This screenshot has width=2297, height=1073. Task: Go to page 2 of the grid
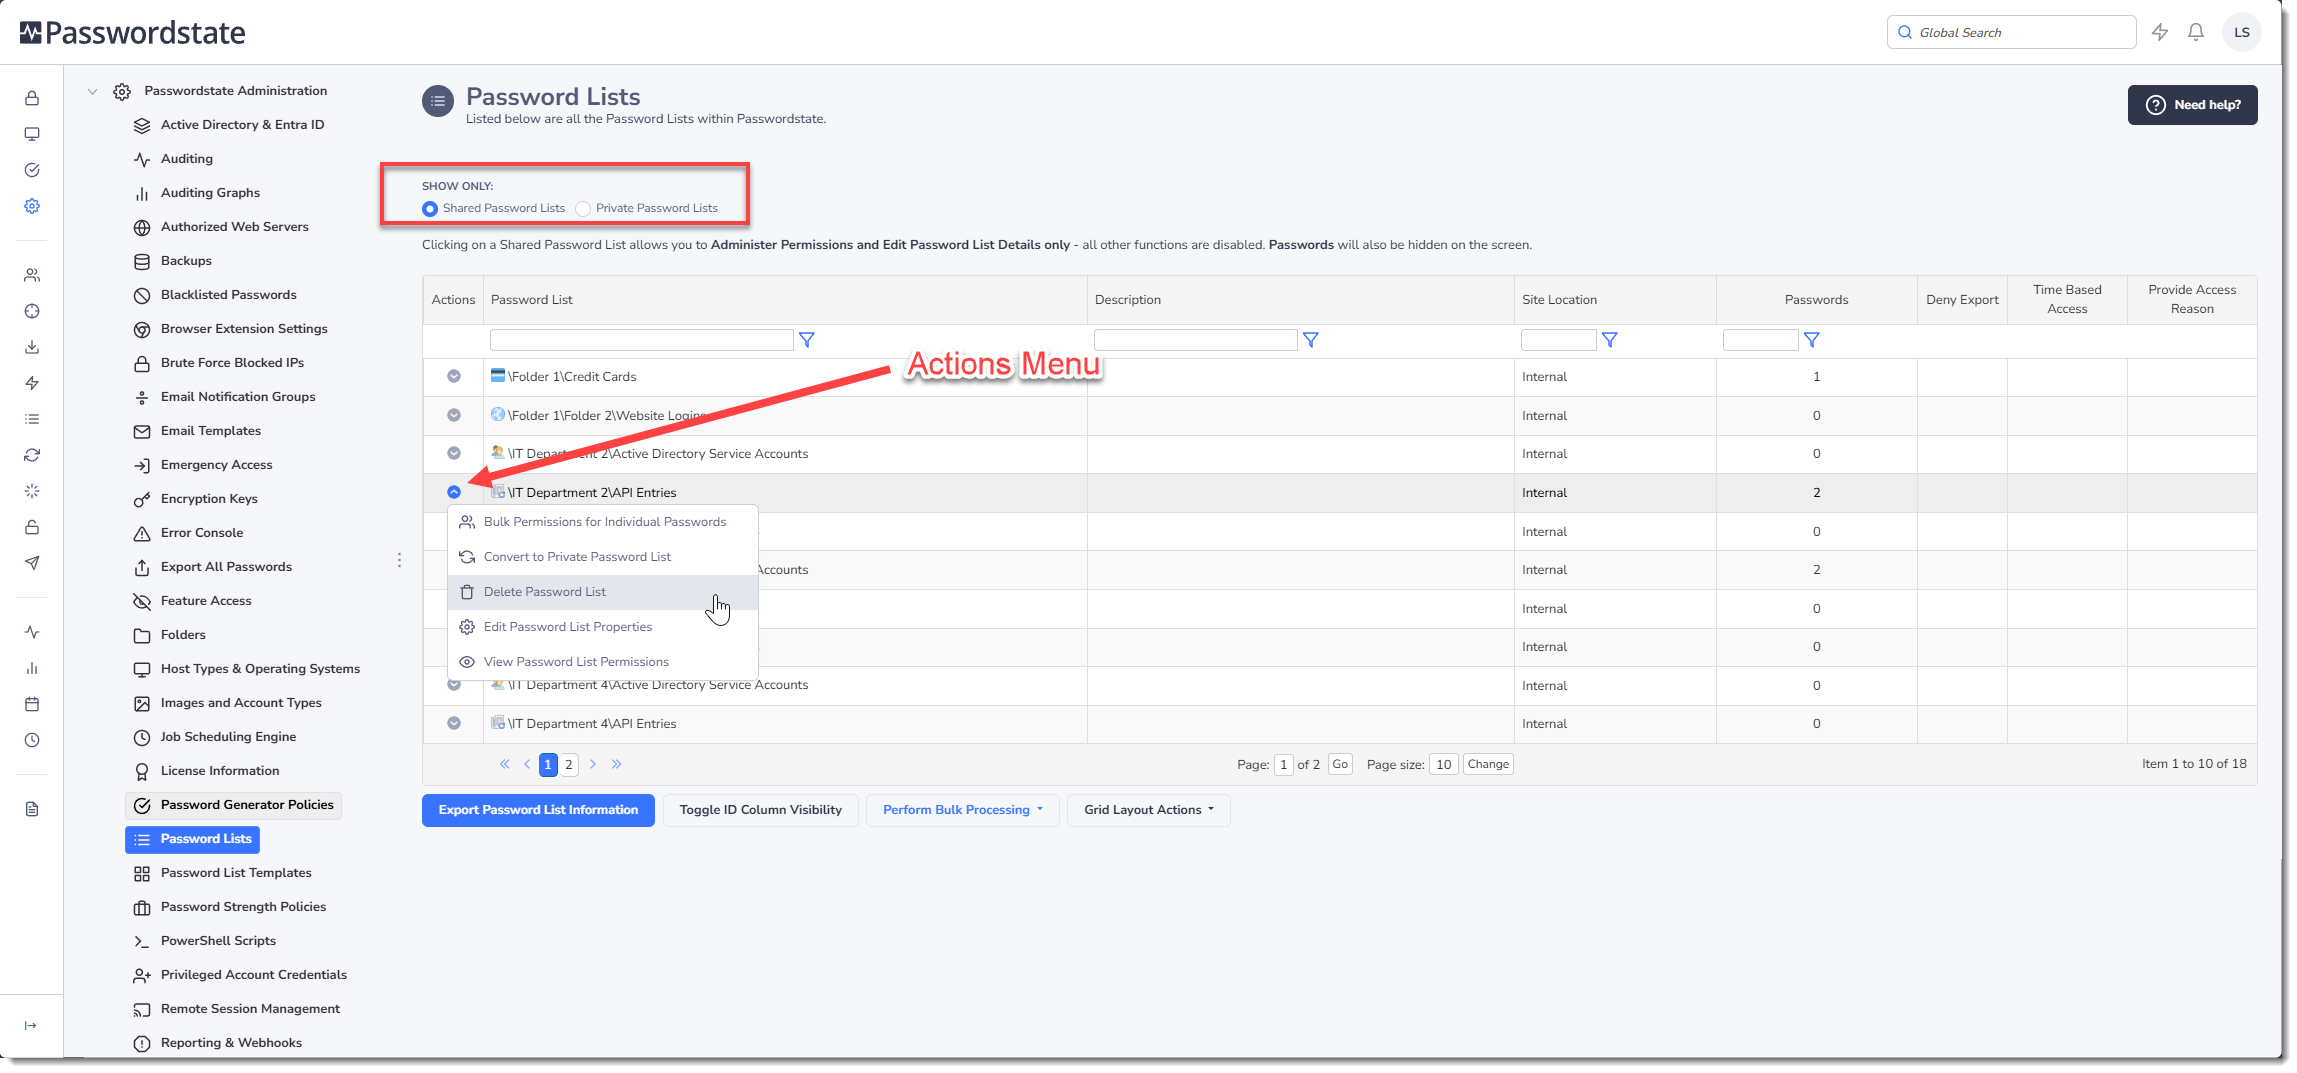[569, 764]
